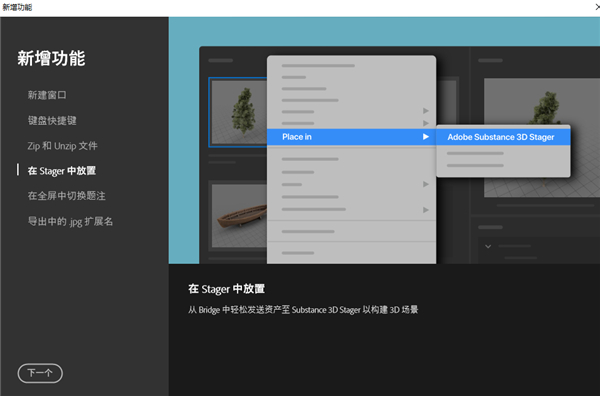
Task: Select Zip 和 Unzip 文件 entry
Action: tap(62, 146)
